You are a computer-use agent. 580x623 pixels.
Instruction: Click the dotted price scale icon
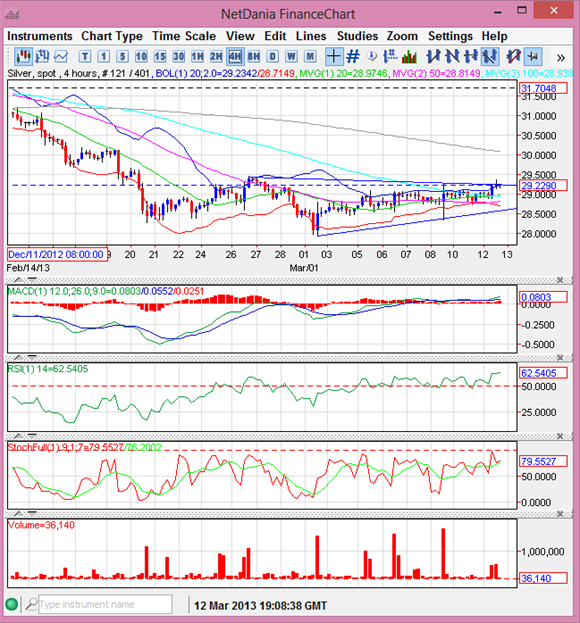point(390,56)
